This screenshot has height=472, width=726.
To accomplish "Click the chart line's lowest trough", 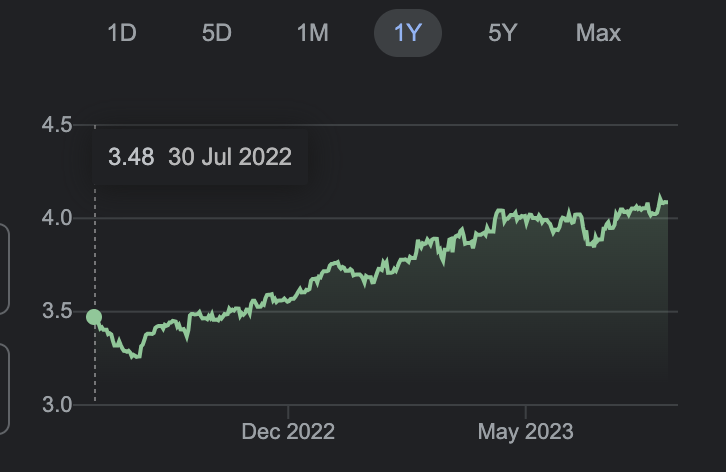I will [x=136, y=356].
